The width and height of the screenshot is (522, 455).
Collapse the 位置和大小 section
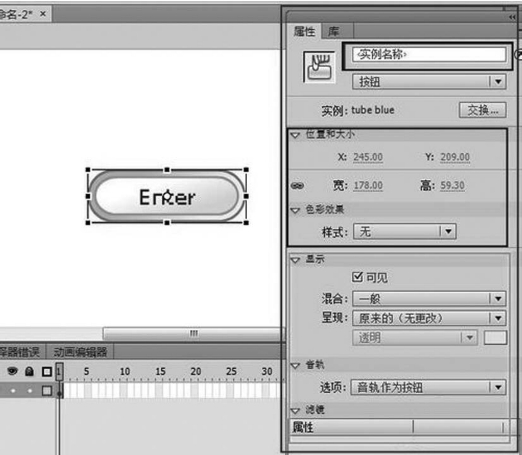(x=295, y=135)
